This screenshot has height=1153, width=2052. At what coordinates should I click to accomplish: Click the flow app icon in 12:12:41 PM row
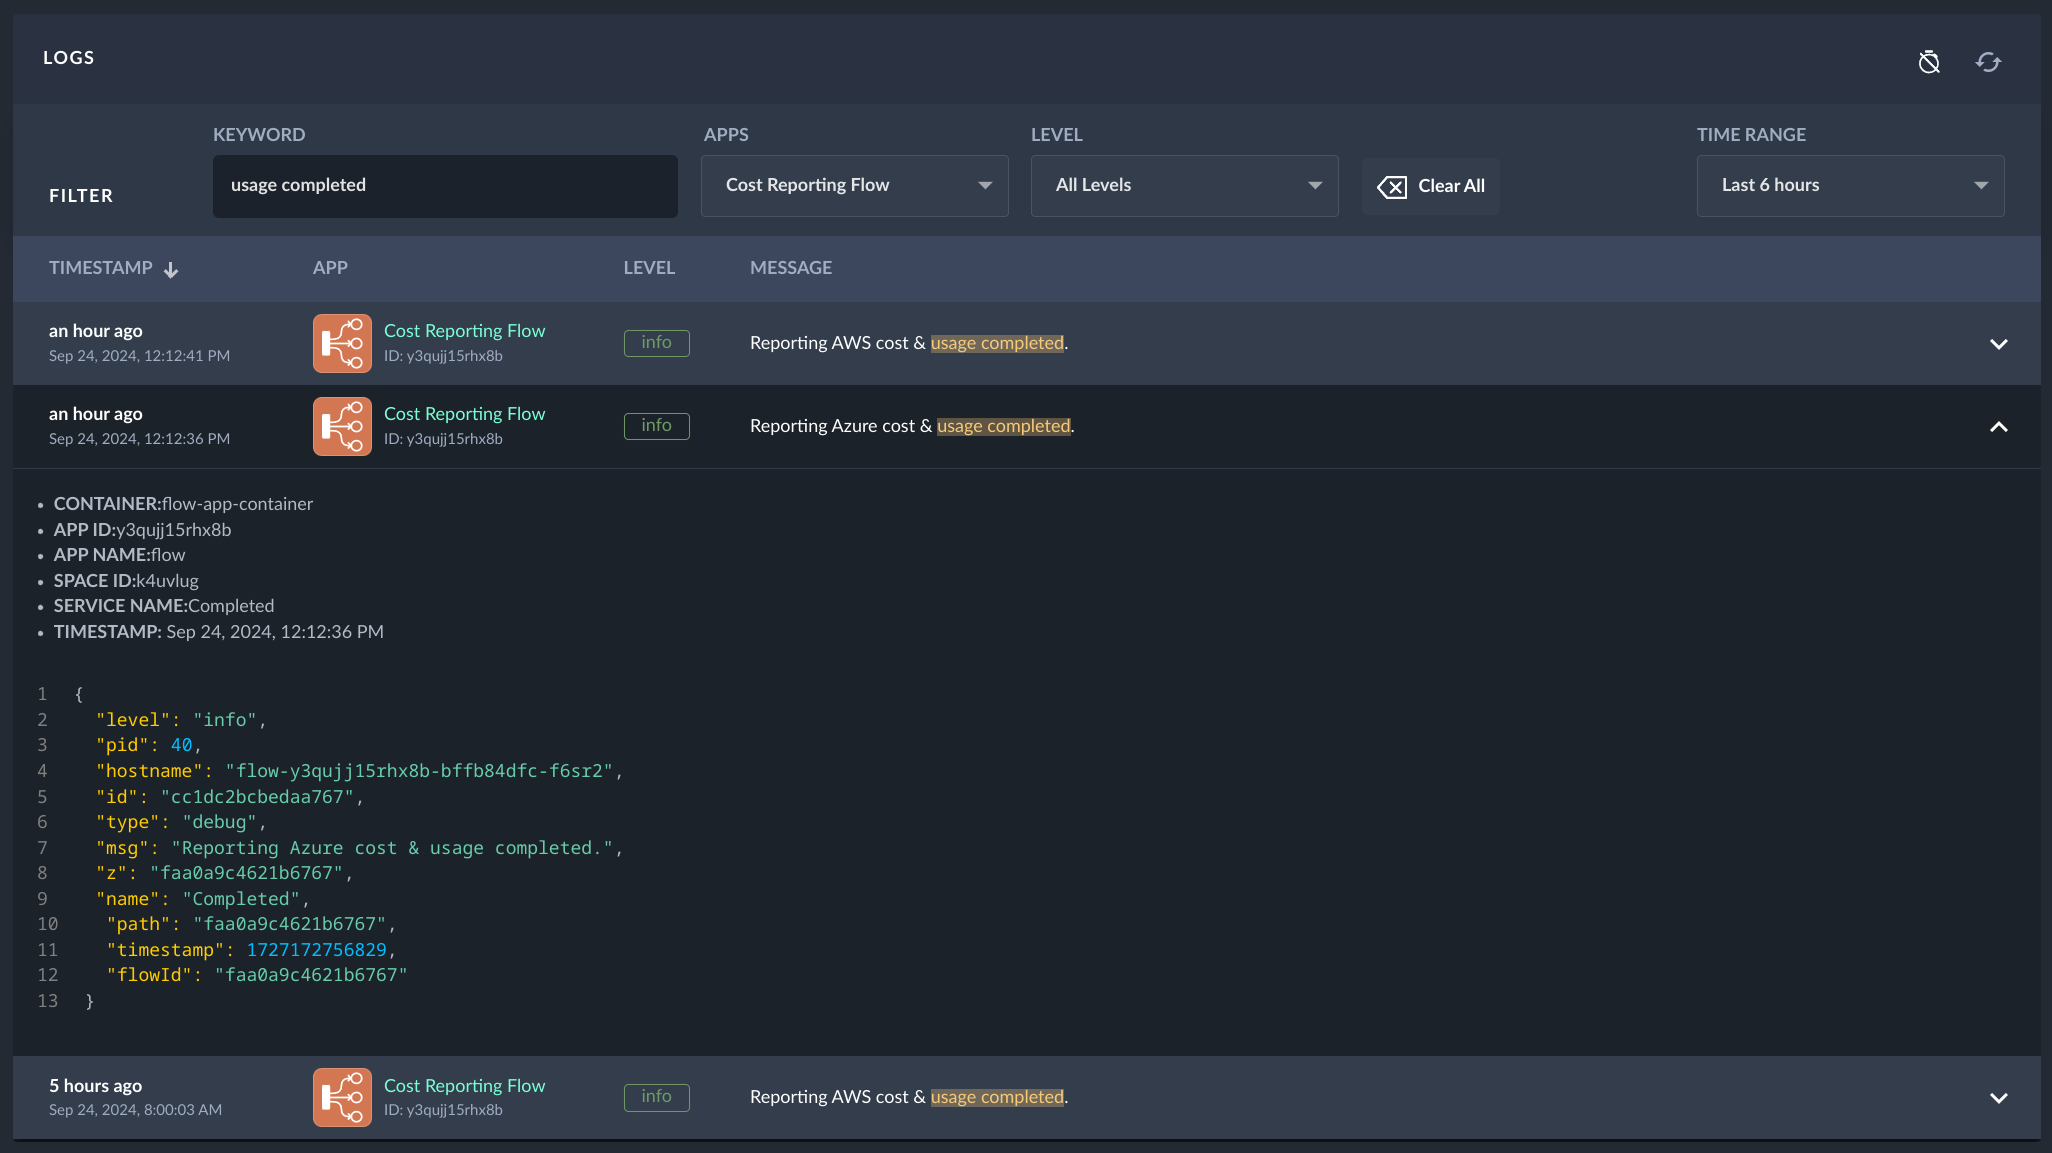tap(342, 343)
